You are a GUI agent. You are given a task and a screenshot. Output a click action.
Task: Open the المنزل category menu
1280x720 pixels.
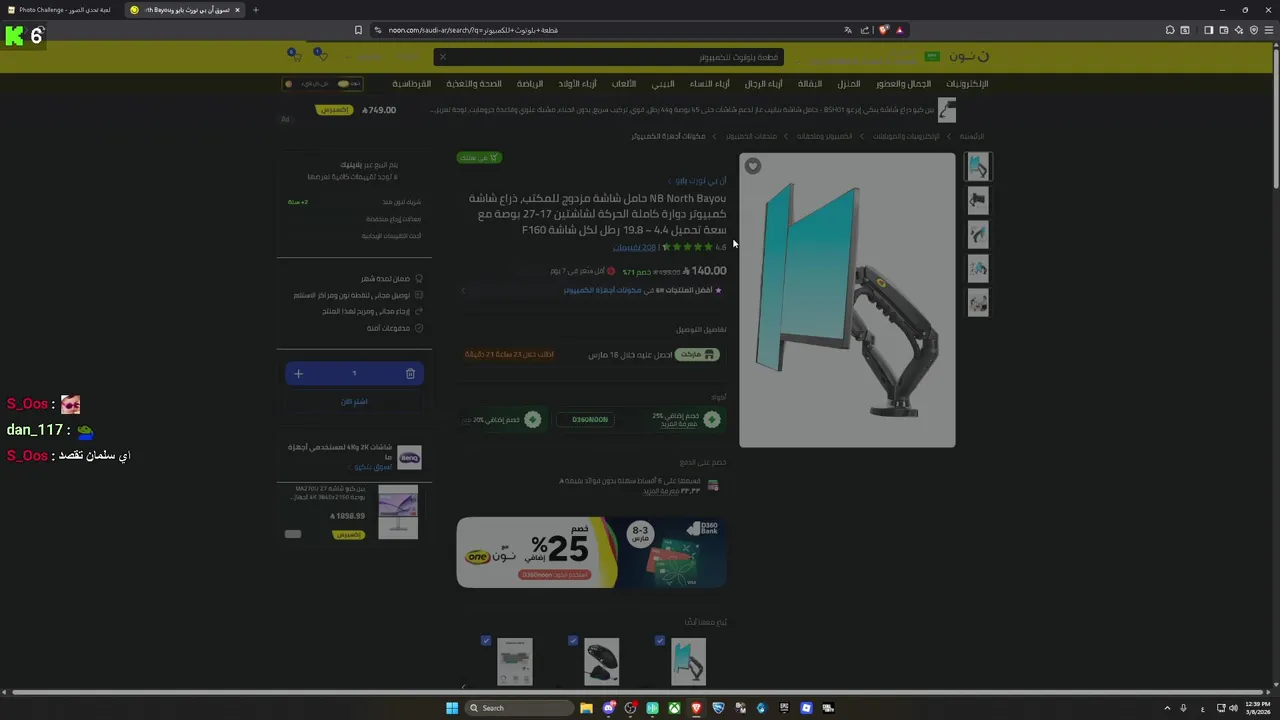849,84
